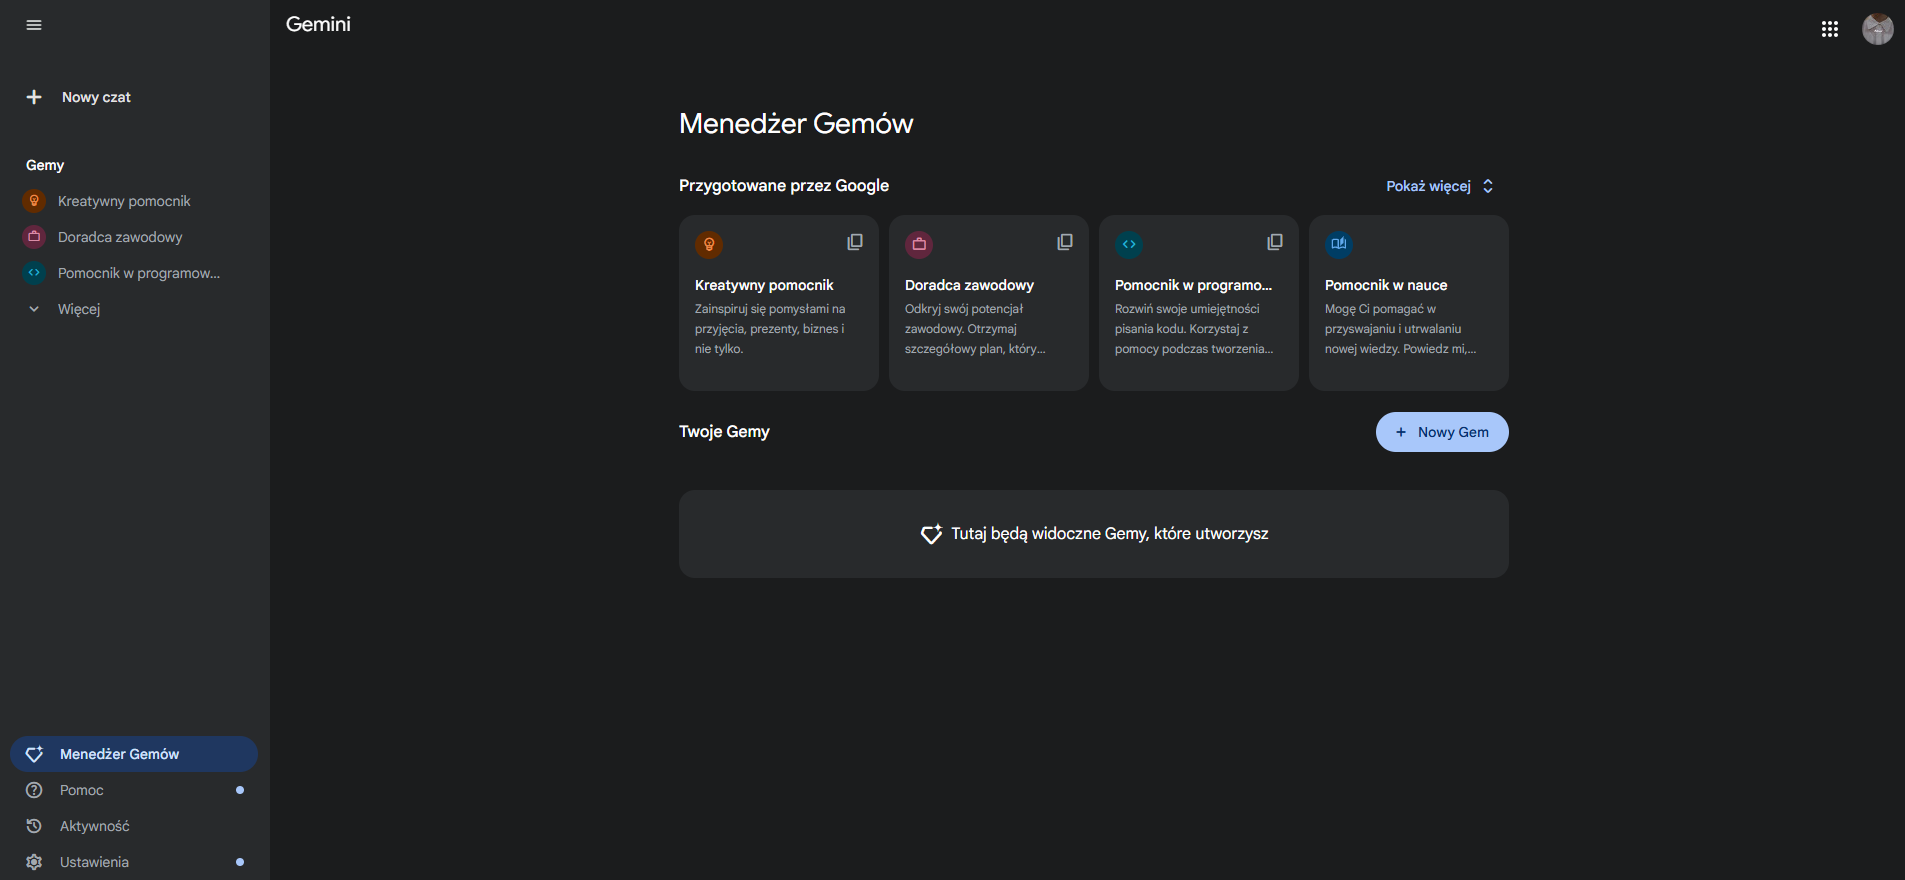
Task: Copy the Pomocnik w programo... gem card
Action: click(x=1275, y=242)
